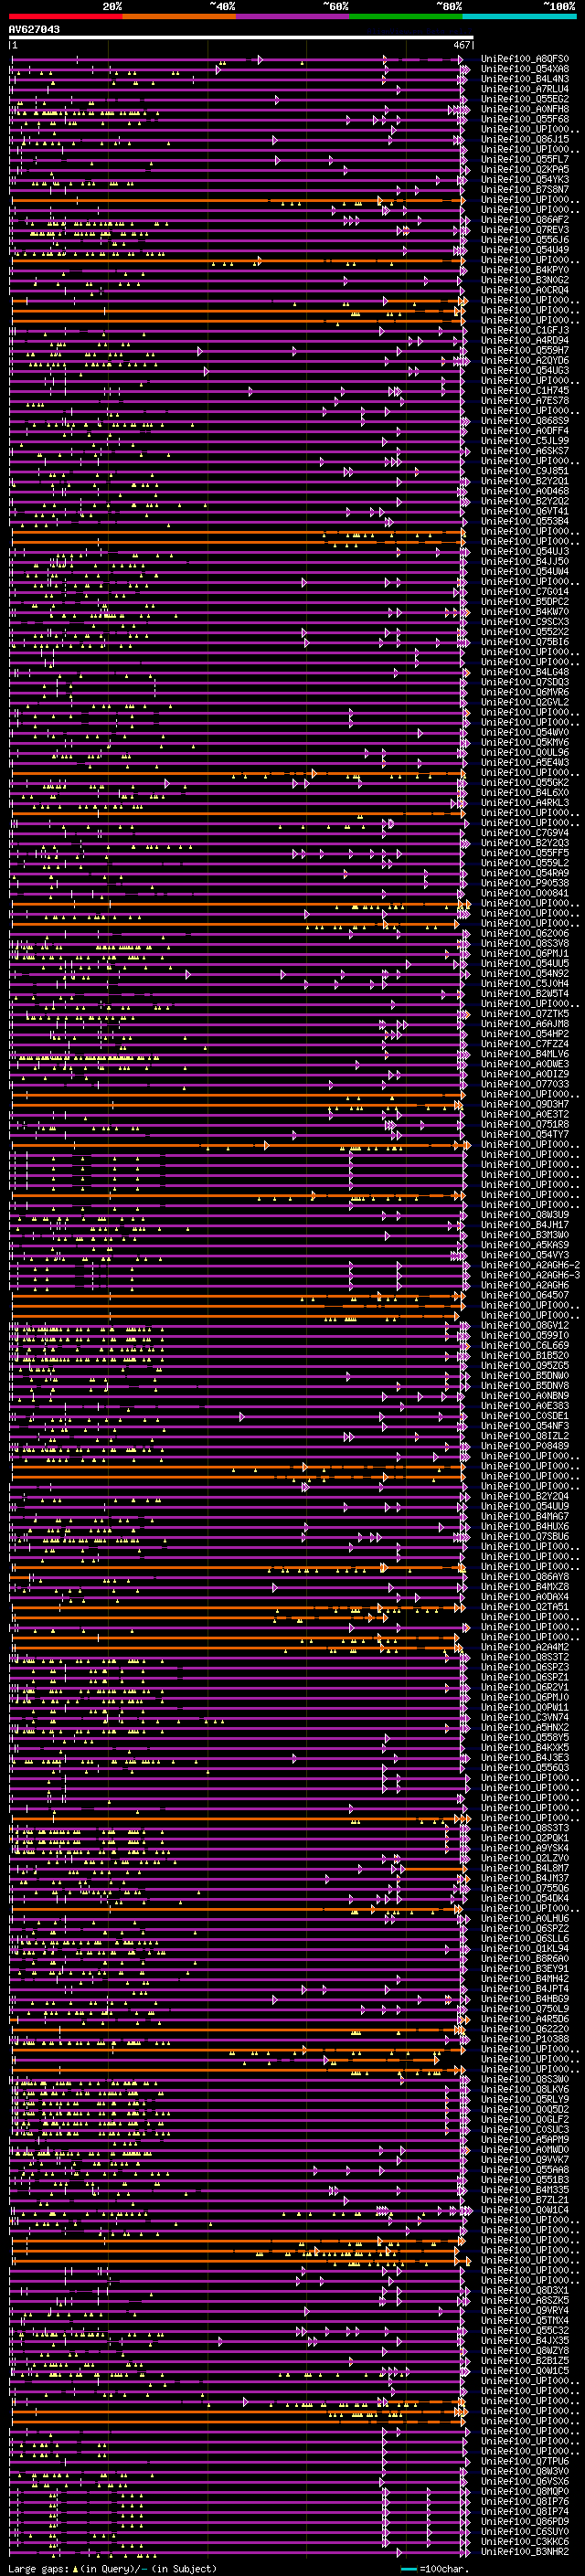Click the red 20% identity legend bar
Image resolution: width=585 pixels, height=2576 pixels.
[66, 16]
